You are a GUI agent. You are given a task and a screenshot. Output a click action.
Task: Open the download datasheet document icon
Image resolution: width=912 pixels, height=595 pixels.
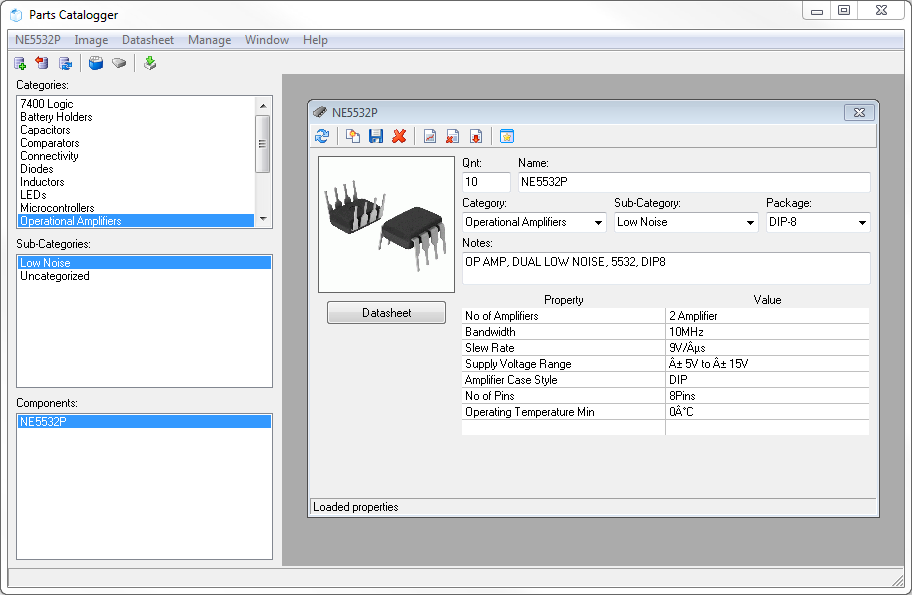(477, 136)
